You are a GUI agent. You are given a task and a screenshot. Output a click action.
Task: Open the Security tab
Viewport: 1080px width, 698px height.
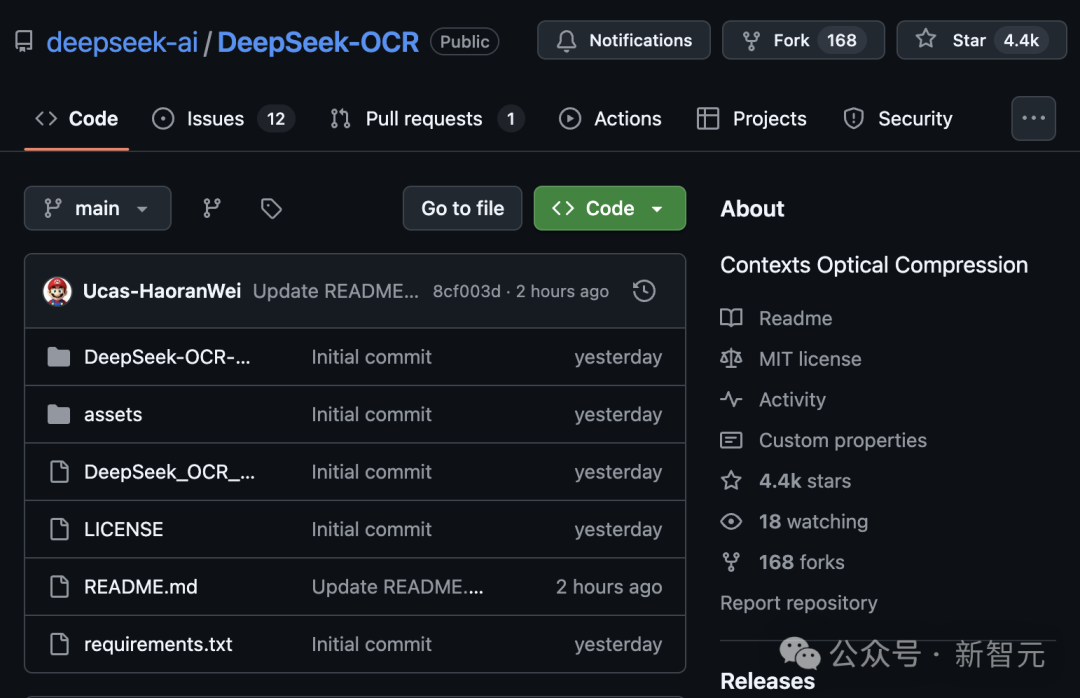pos(897,119)
